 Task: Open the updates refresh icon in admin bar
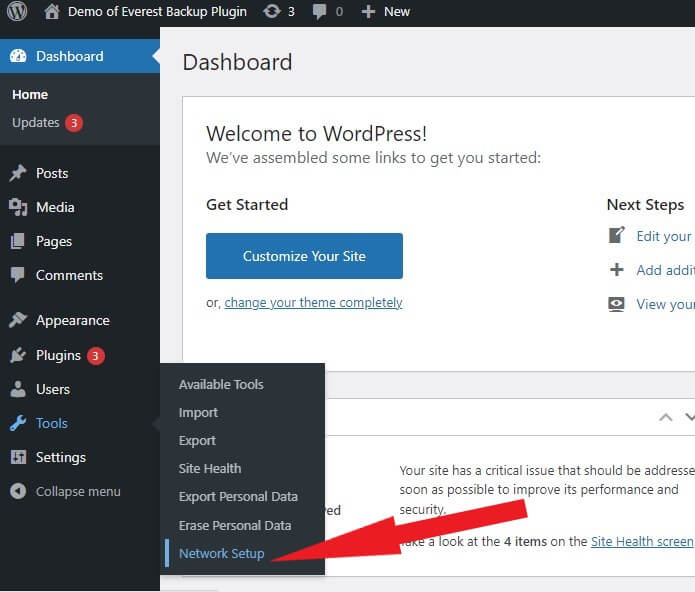[x=272, y=11]
